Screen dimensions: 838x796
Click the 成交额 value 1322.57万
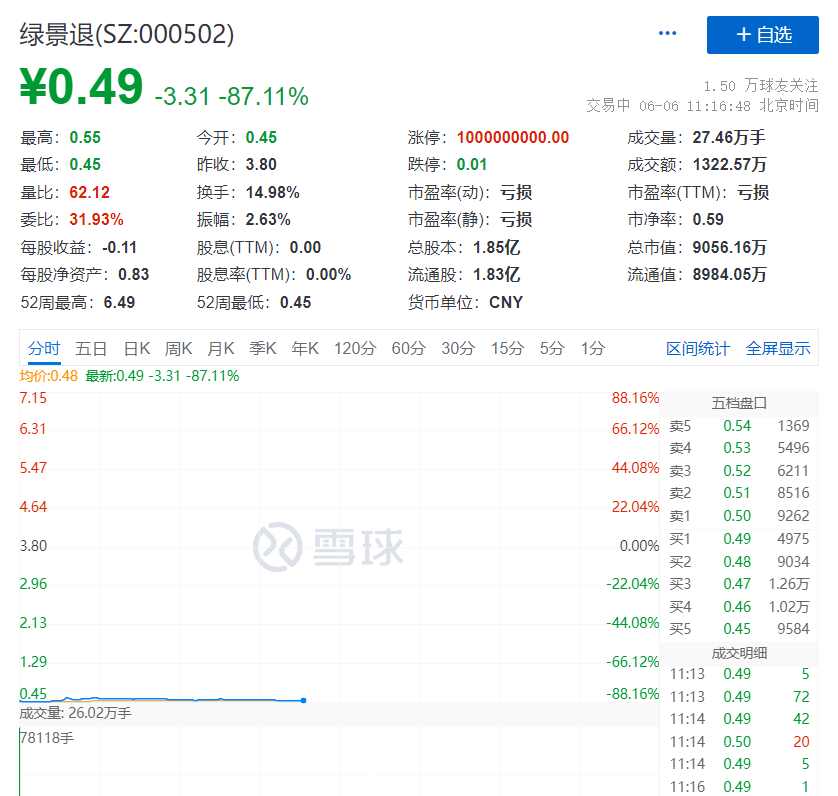pos(730,164)
